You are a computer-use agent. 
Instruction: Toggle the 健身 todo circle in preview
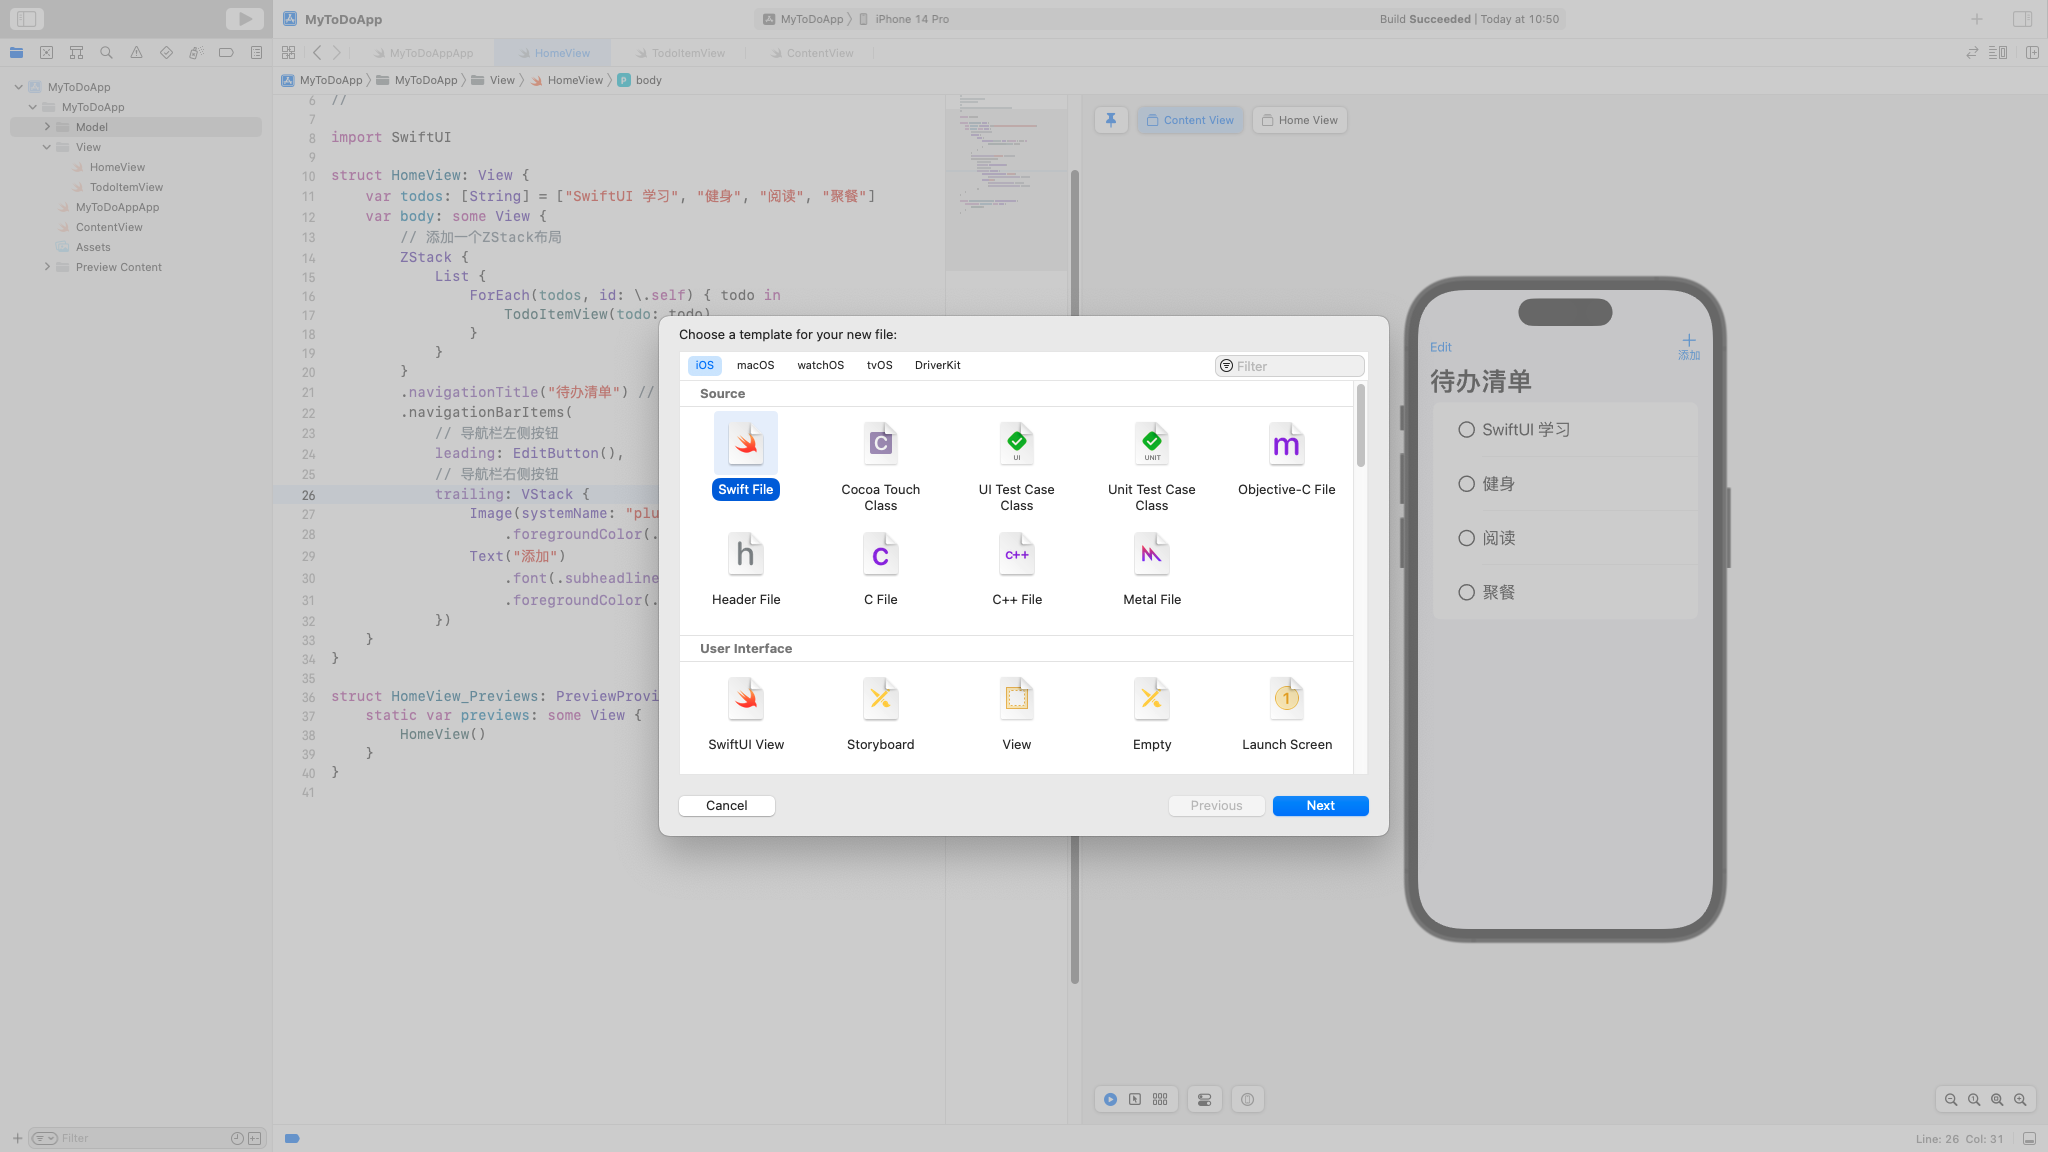pos(1466,484)
